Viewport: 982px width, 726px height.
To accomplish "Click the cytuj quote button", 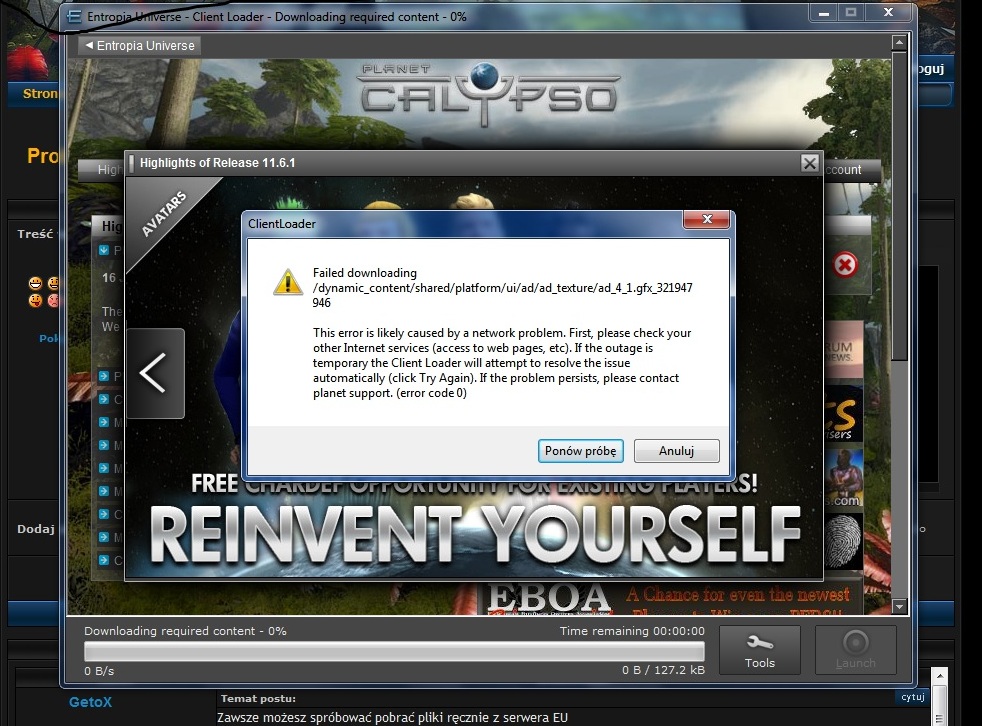I will click(x=910, y=697).
